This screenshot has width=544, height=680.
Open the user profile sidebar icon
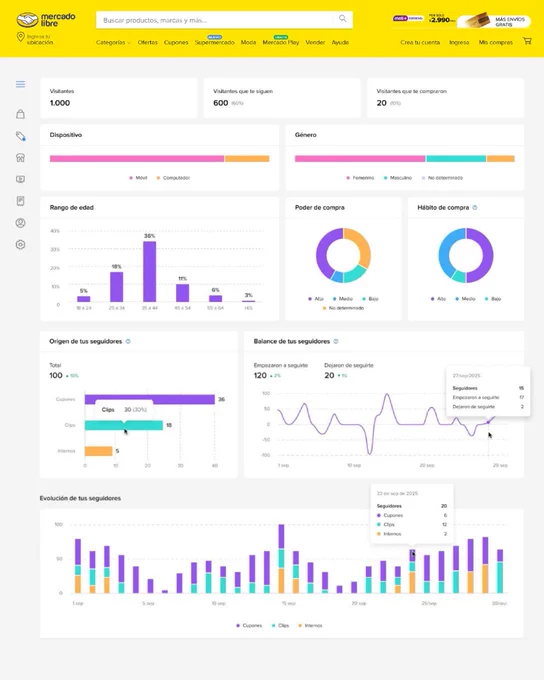20,223
